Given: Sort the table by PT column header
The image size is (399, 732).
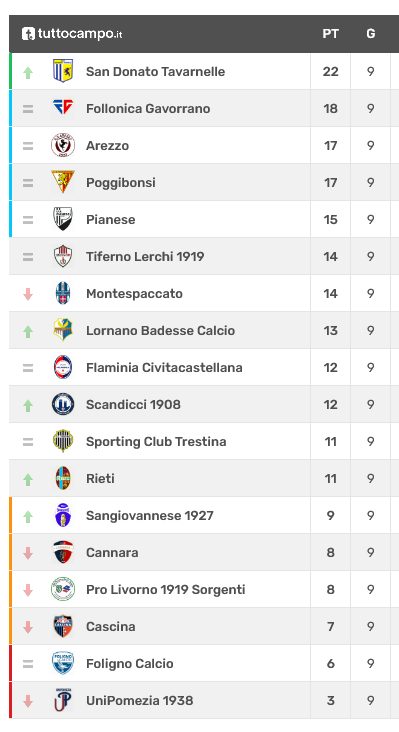Looking at the screenshot, I should (x=330, y=34).
